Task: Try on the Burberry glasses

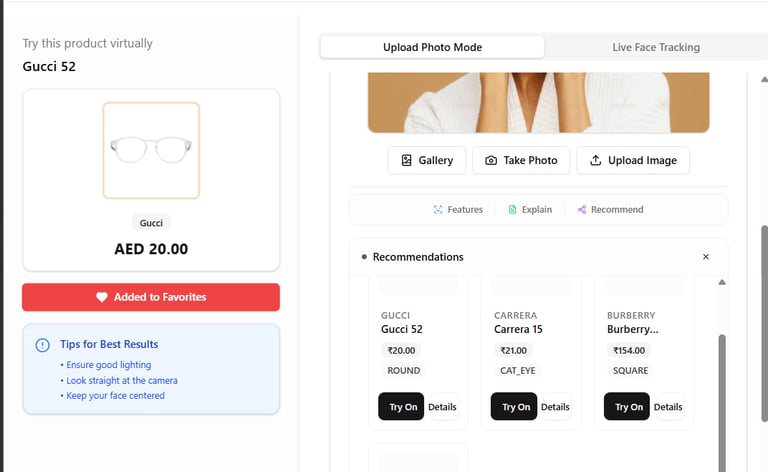Action: 629,407
